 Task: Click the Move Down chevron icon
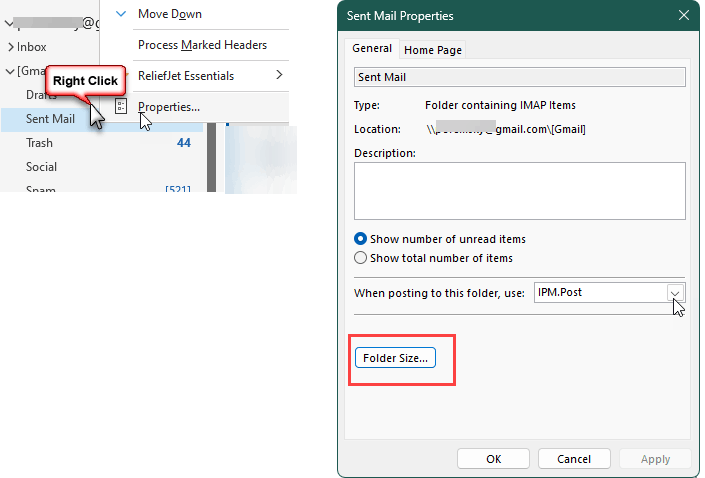coord(120,14)
